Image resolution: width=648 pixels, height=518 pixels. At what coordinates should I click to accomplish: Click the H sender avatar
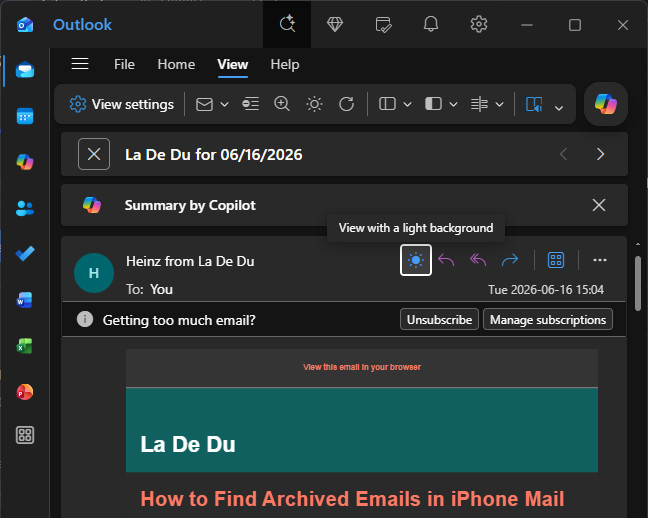(x=94, y=273)
